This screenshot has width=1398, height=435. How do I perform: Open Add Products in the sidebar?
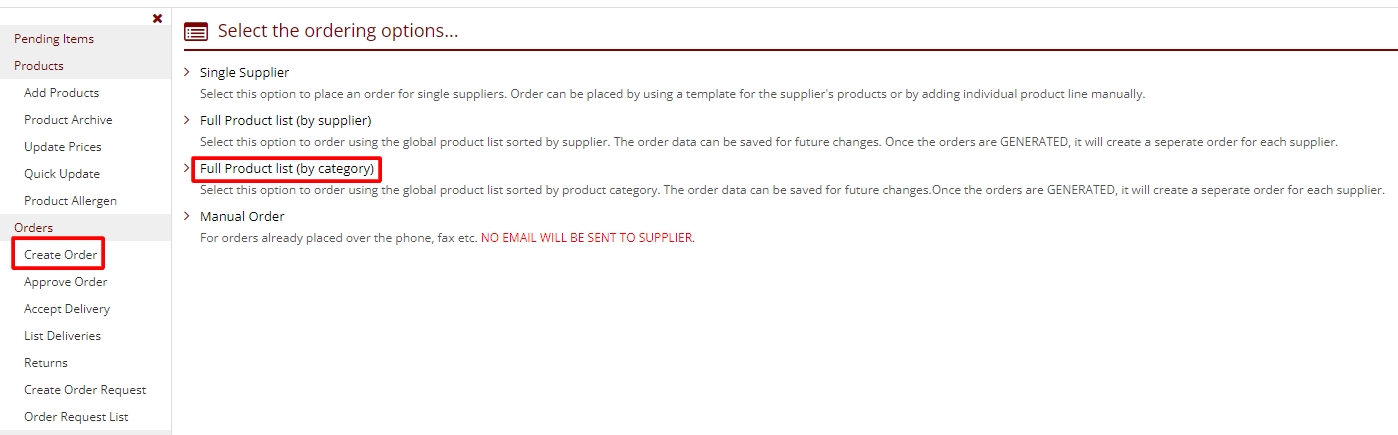(61, 93)
